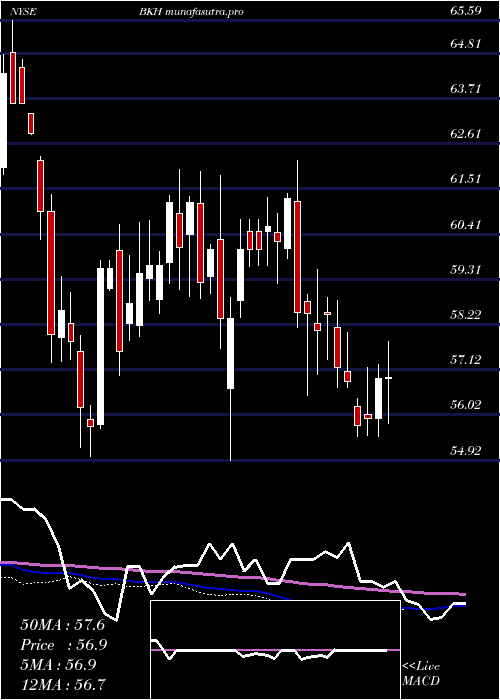
Task: Click the 63.71 price axis label
Action: click(466, 89)
